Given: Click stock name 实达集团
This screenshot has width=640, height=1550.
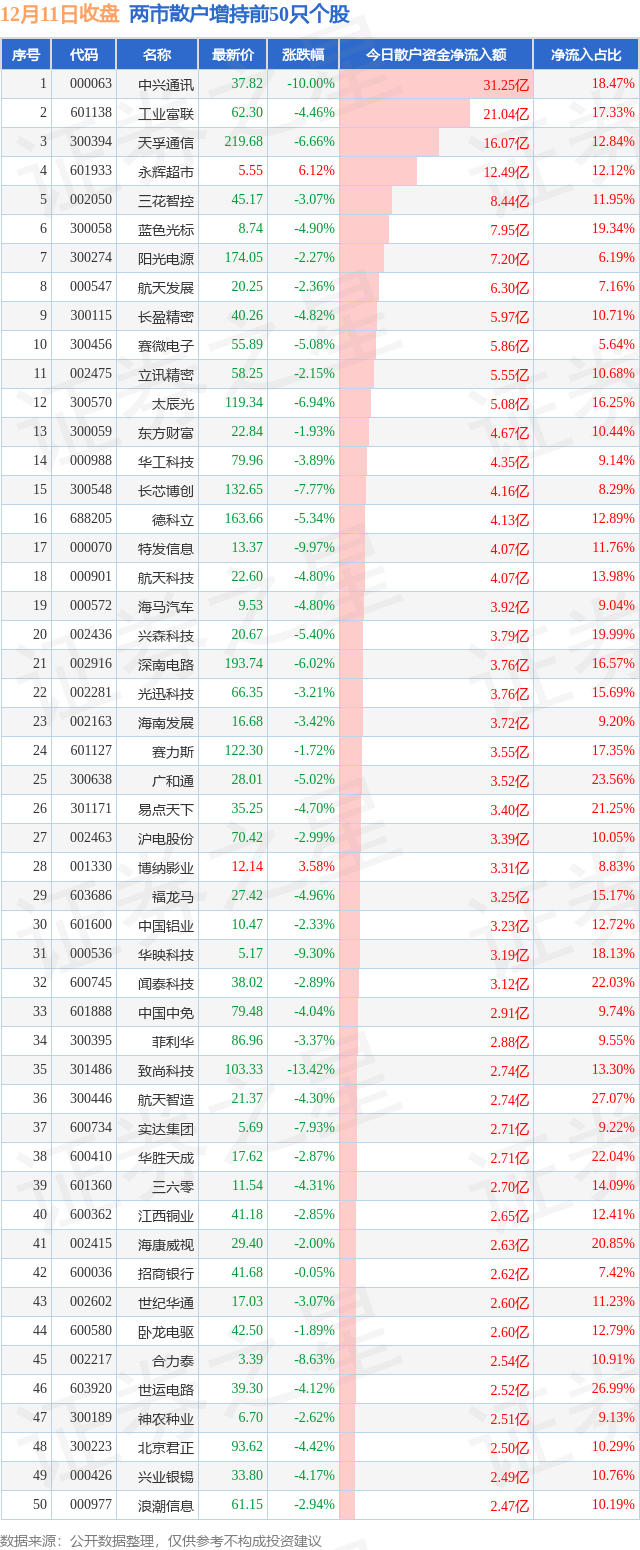Looking at the screenshot, I should click(166, 1128).
